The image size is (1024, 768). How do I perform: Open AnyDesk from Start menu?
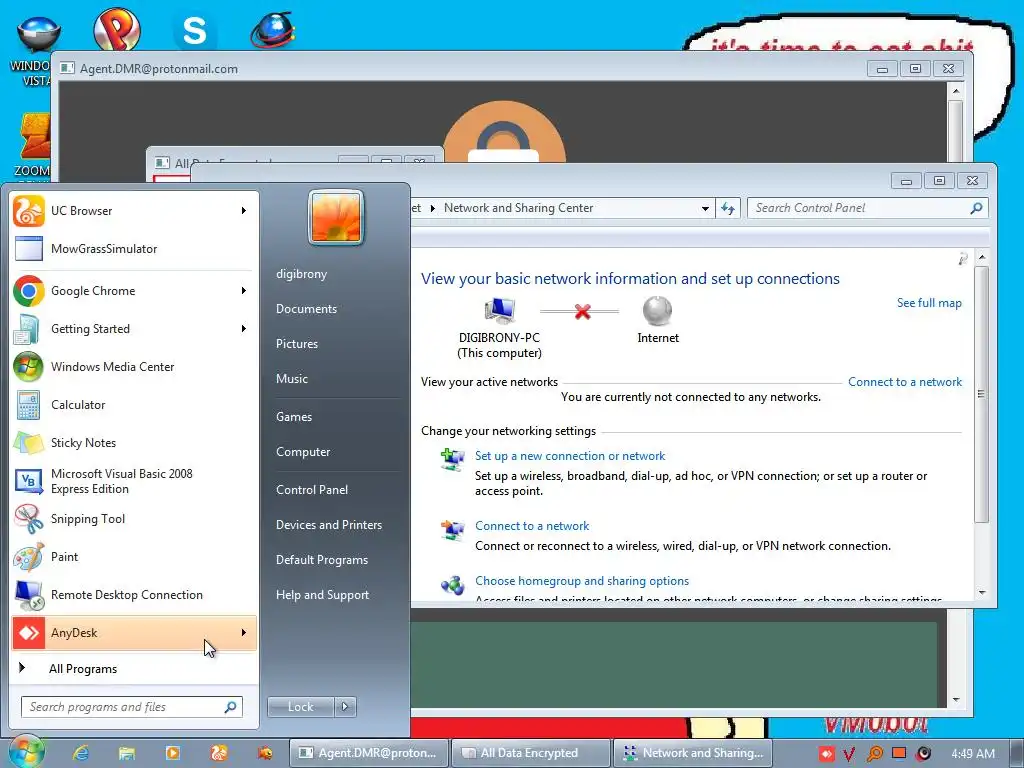pos(134,633)
